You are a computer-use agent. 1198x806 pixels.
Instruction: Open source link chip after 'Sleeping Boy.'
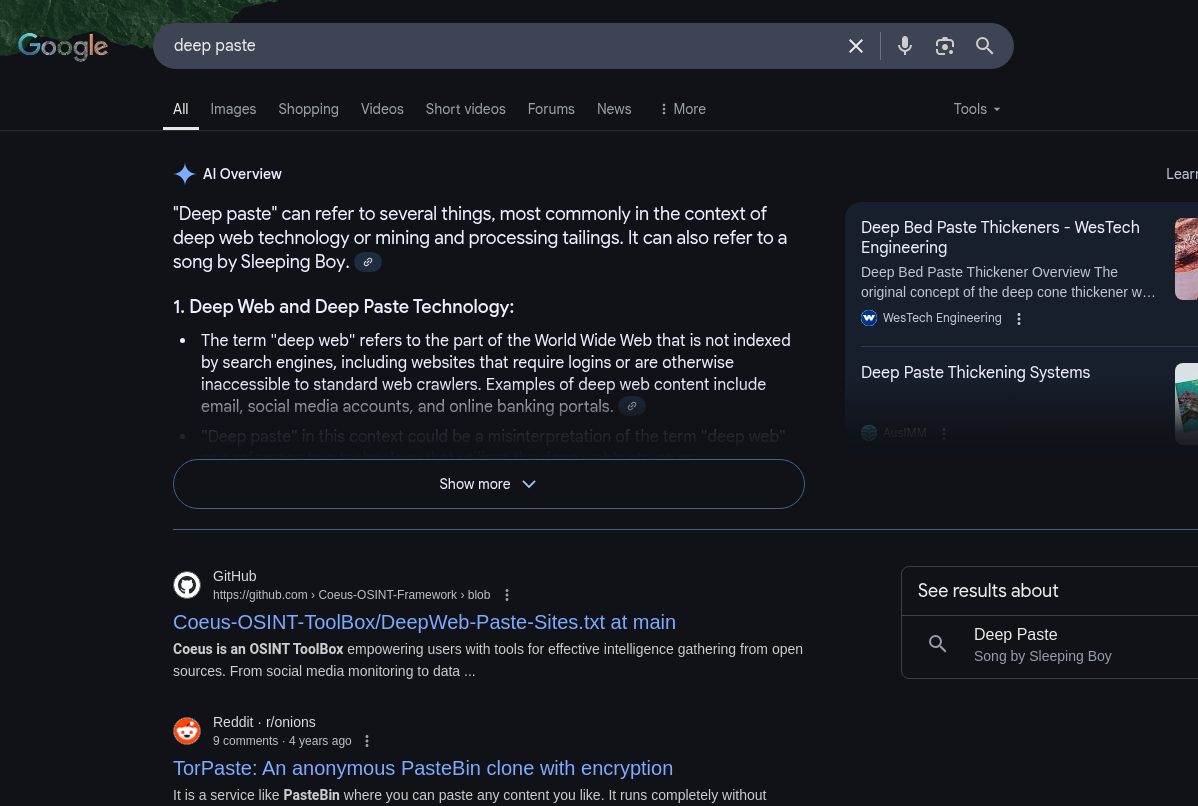[367, 262]
